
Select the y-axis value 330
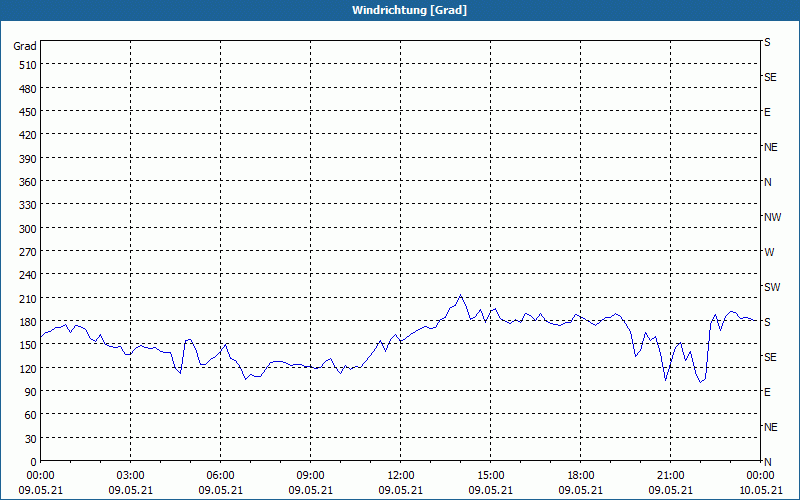coord(28,205)
